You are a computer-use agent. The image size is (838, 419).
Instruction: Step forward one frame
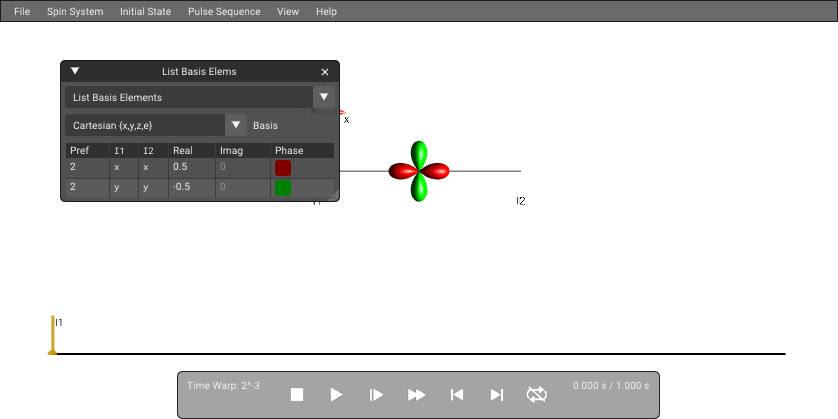click(376, 395)
